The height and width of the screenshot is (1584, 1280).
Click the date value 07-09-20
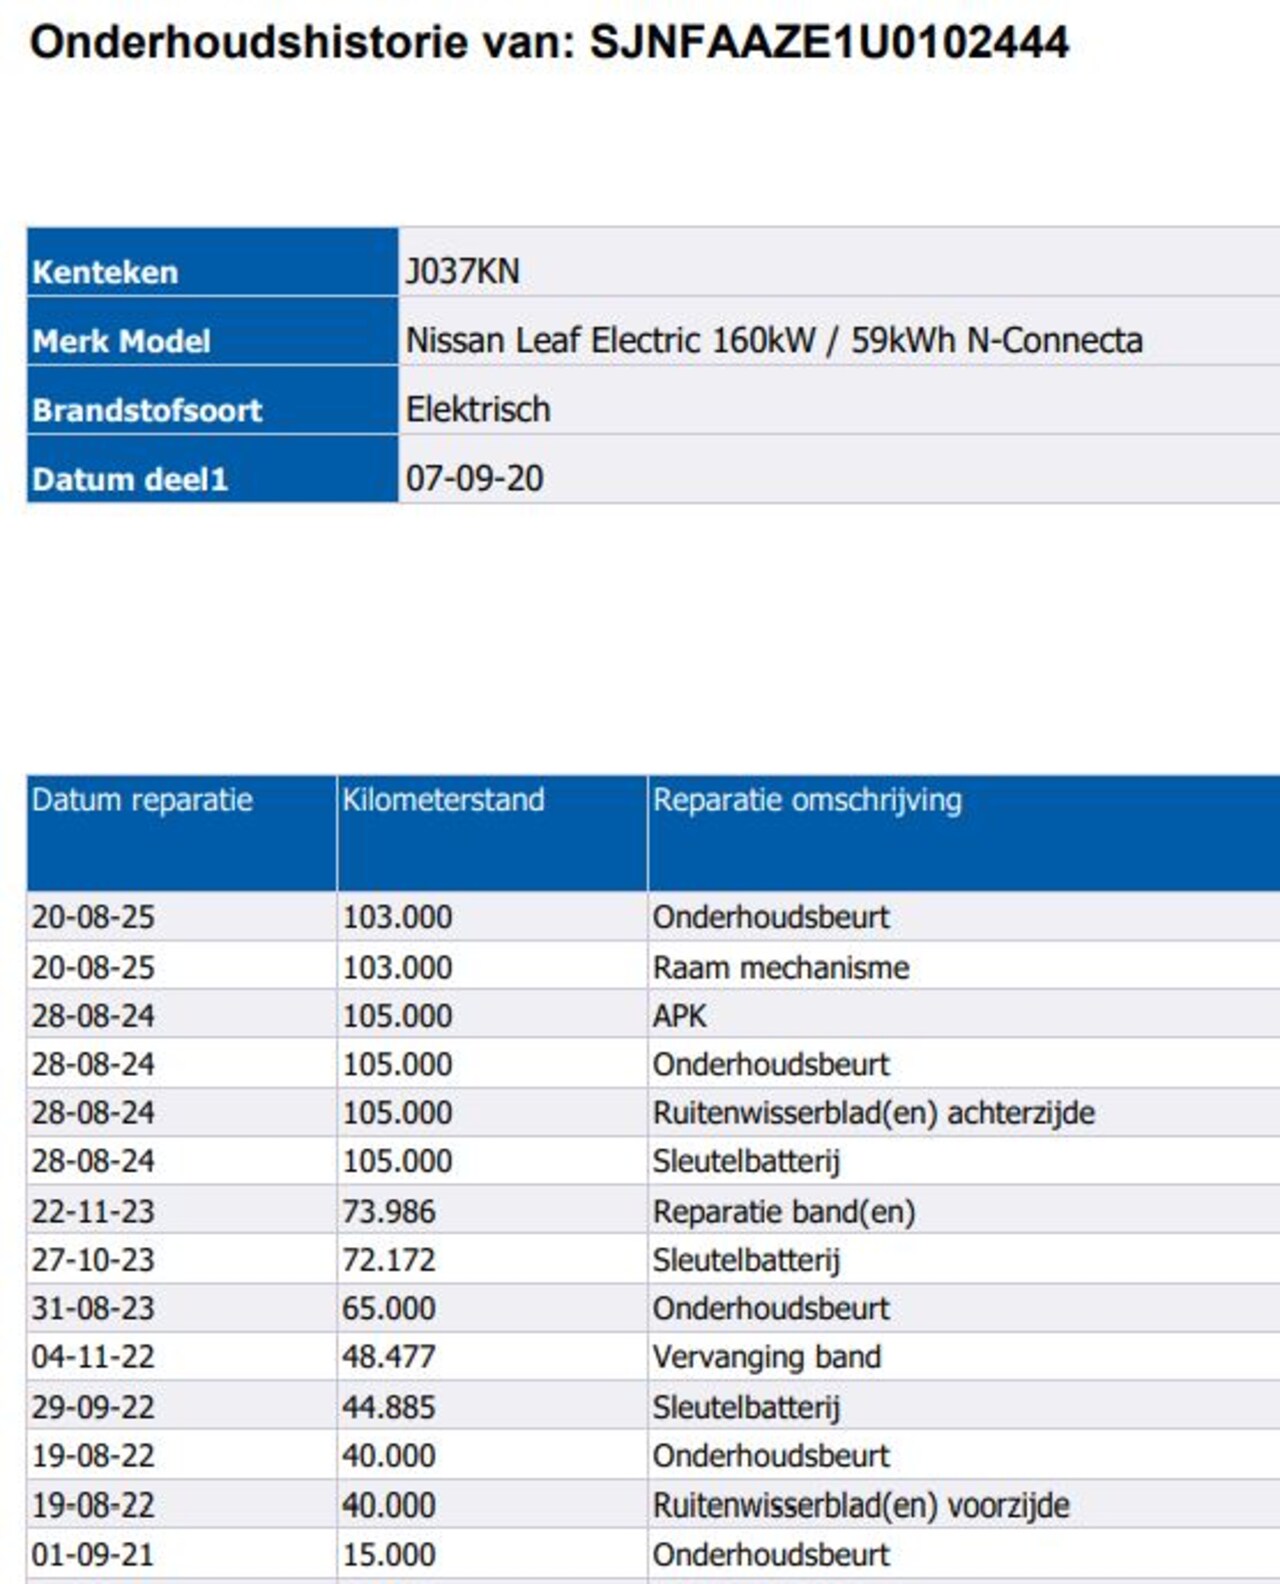point(474,479)
